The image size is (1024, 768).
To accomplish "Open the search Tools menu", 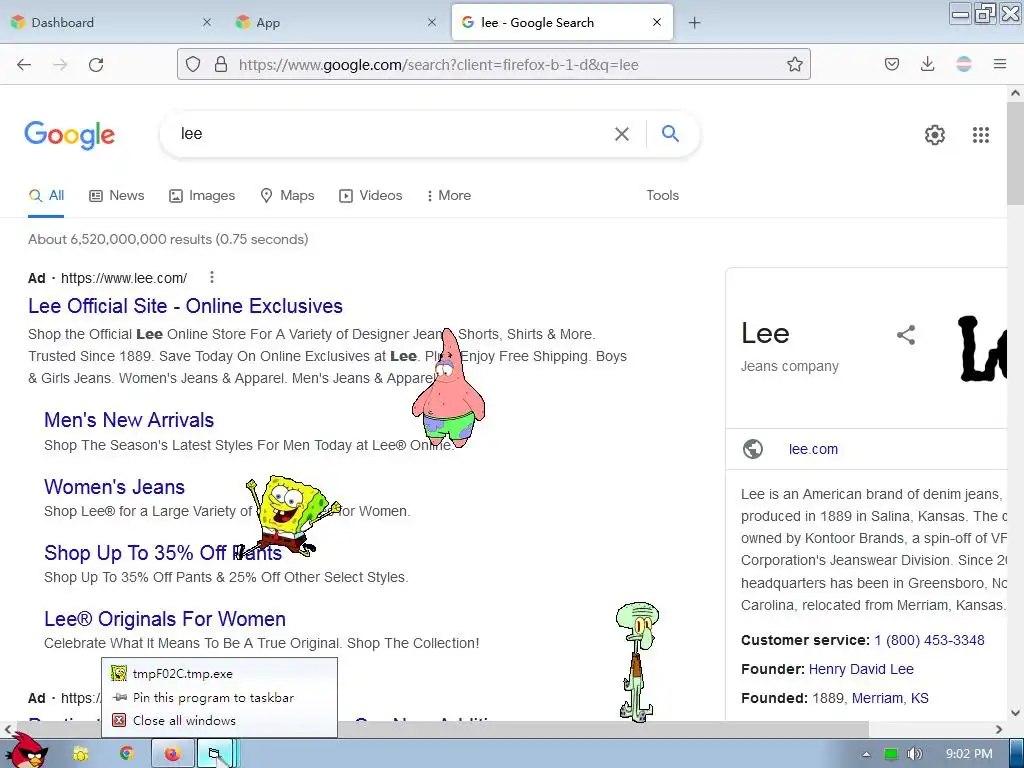I will pyautogui.click(x=662, y=195).
